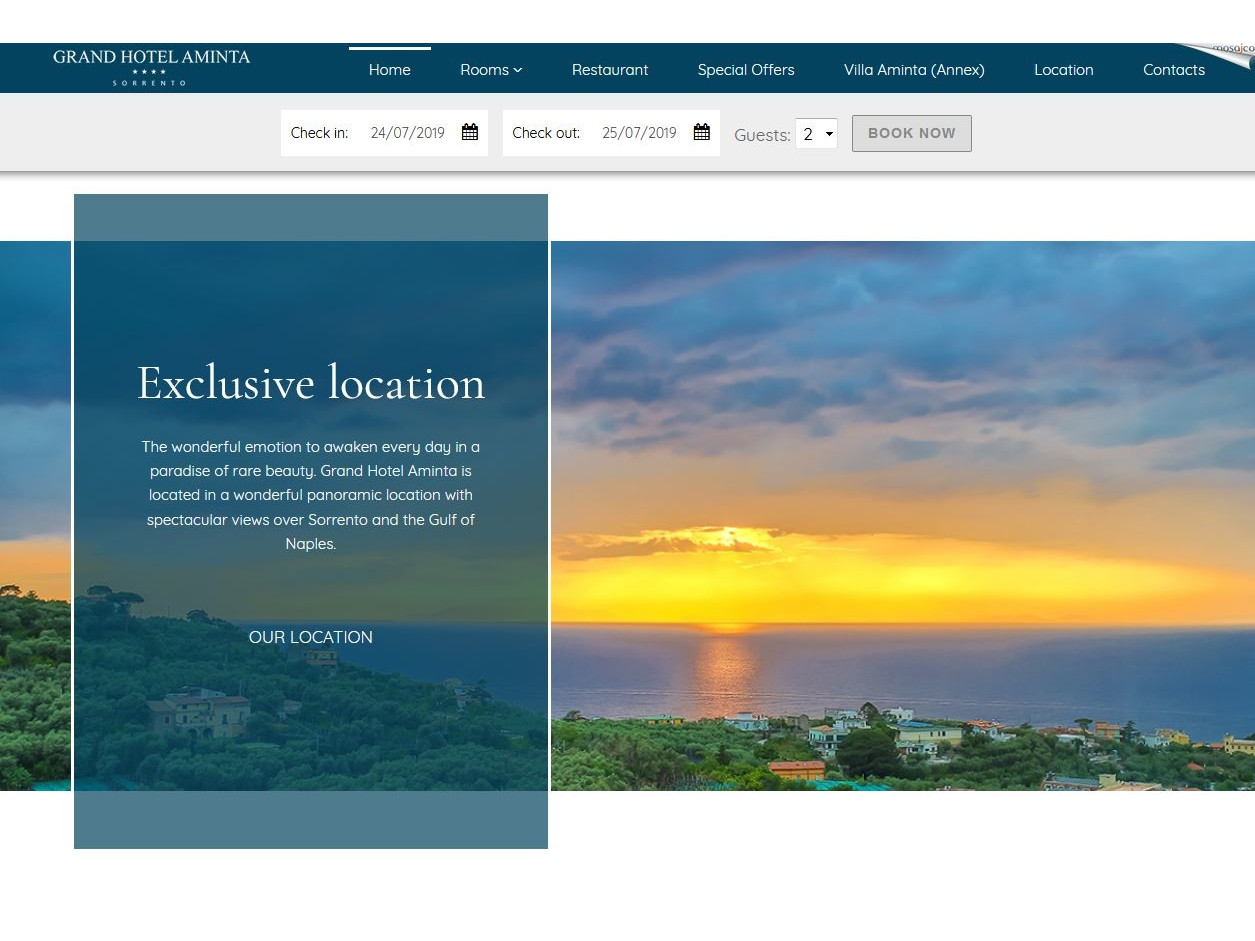The image size is (1255, 941).
Task: Change guest count using the Guests selector
Action: click(812, 133)
